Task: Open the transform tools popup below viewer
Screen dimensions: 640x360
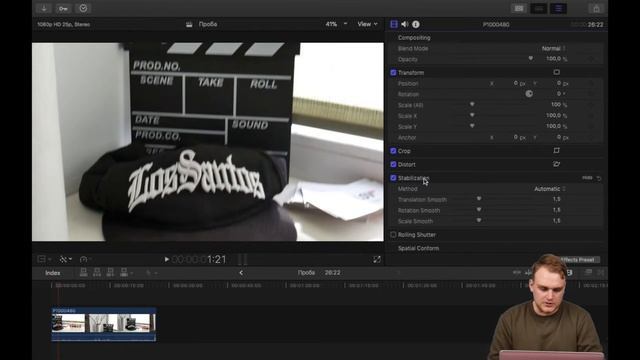Action: coord(44,259)
